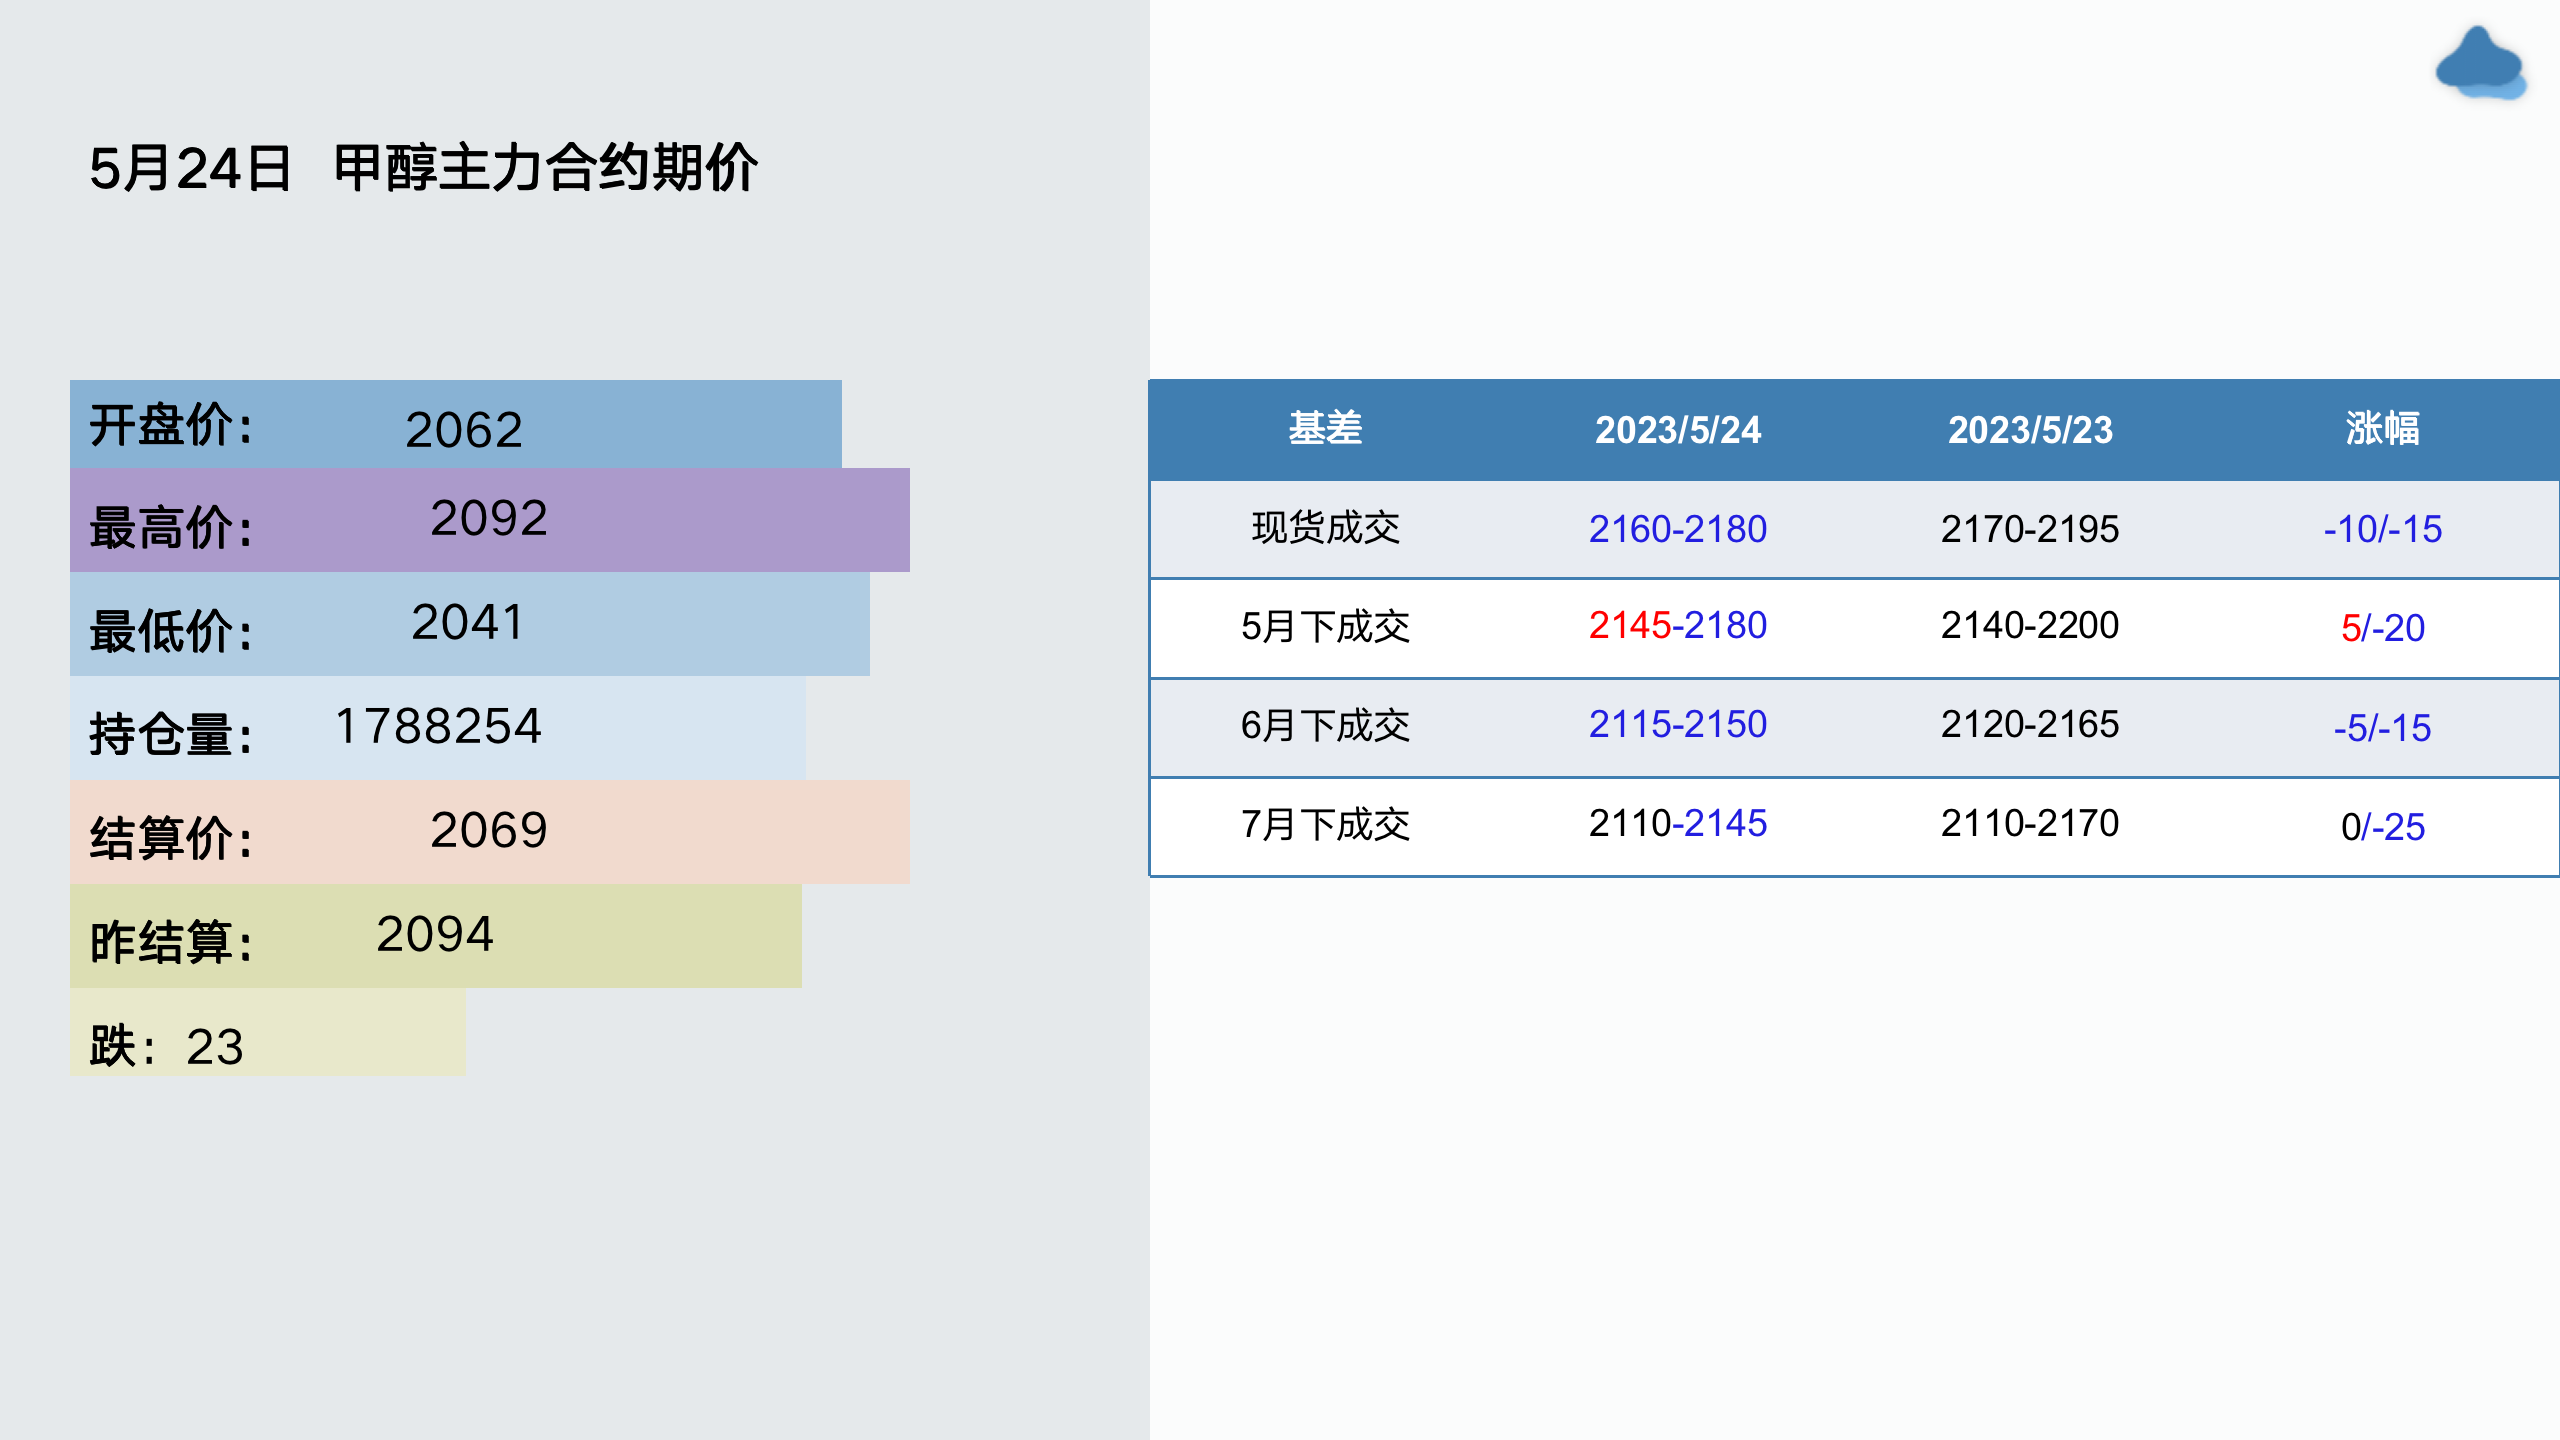Select the change cell -10/-15
The width and height of the screenshot is (2560, 1440).
pos(2383,529)
